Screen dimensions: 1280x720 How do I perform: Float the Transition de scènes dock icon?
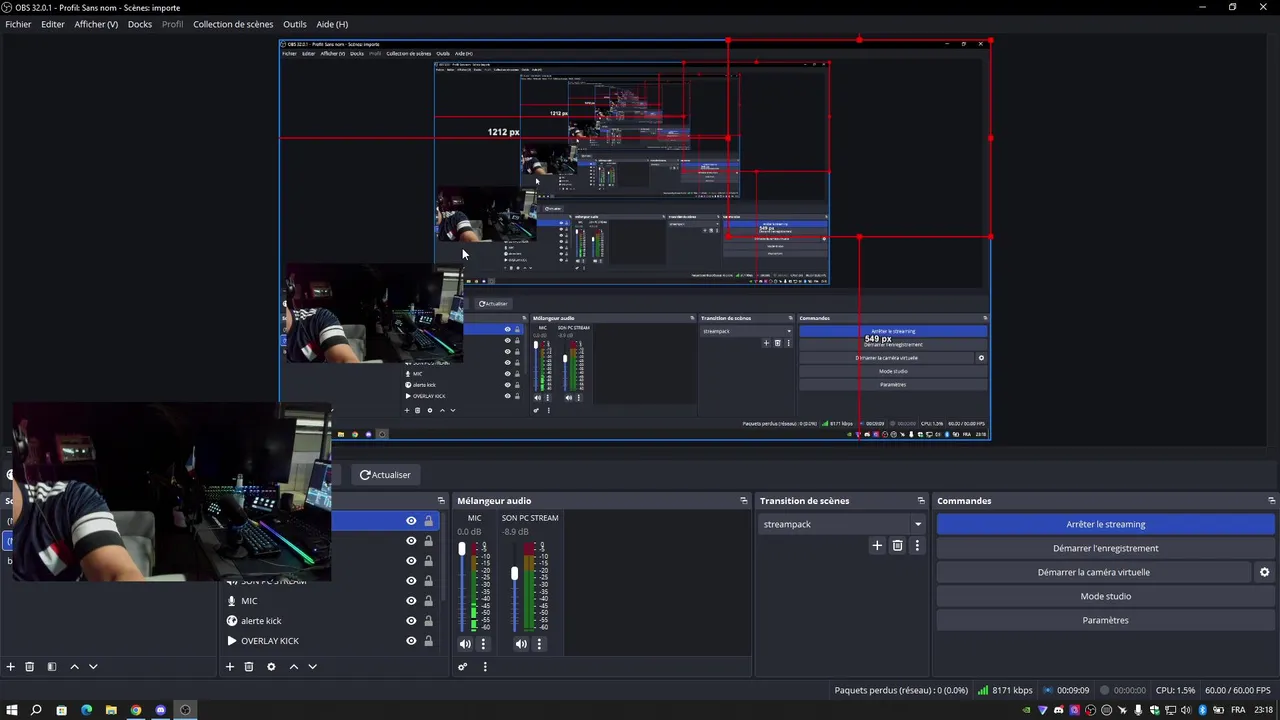click(921, 501)
